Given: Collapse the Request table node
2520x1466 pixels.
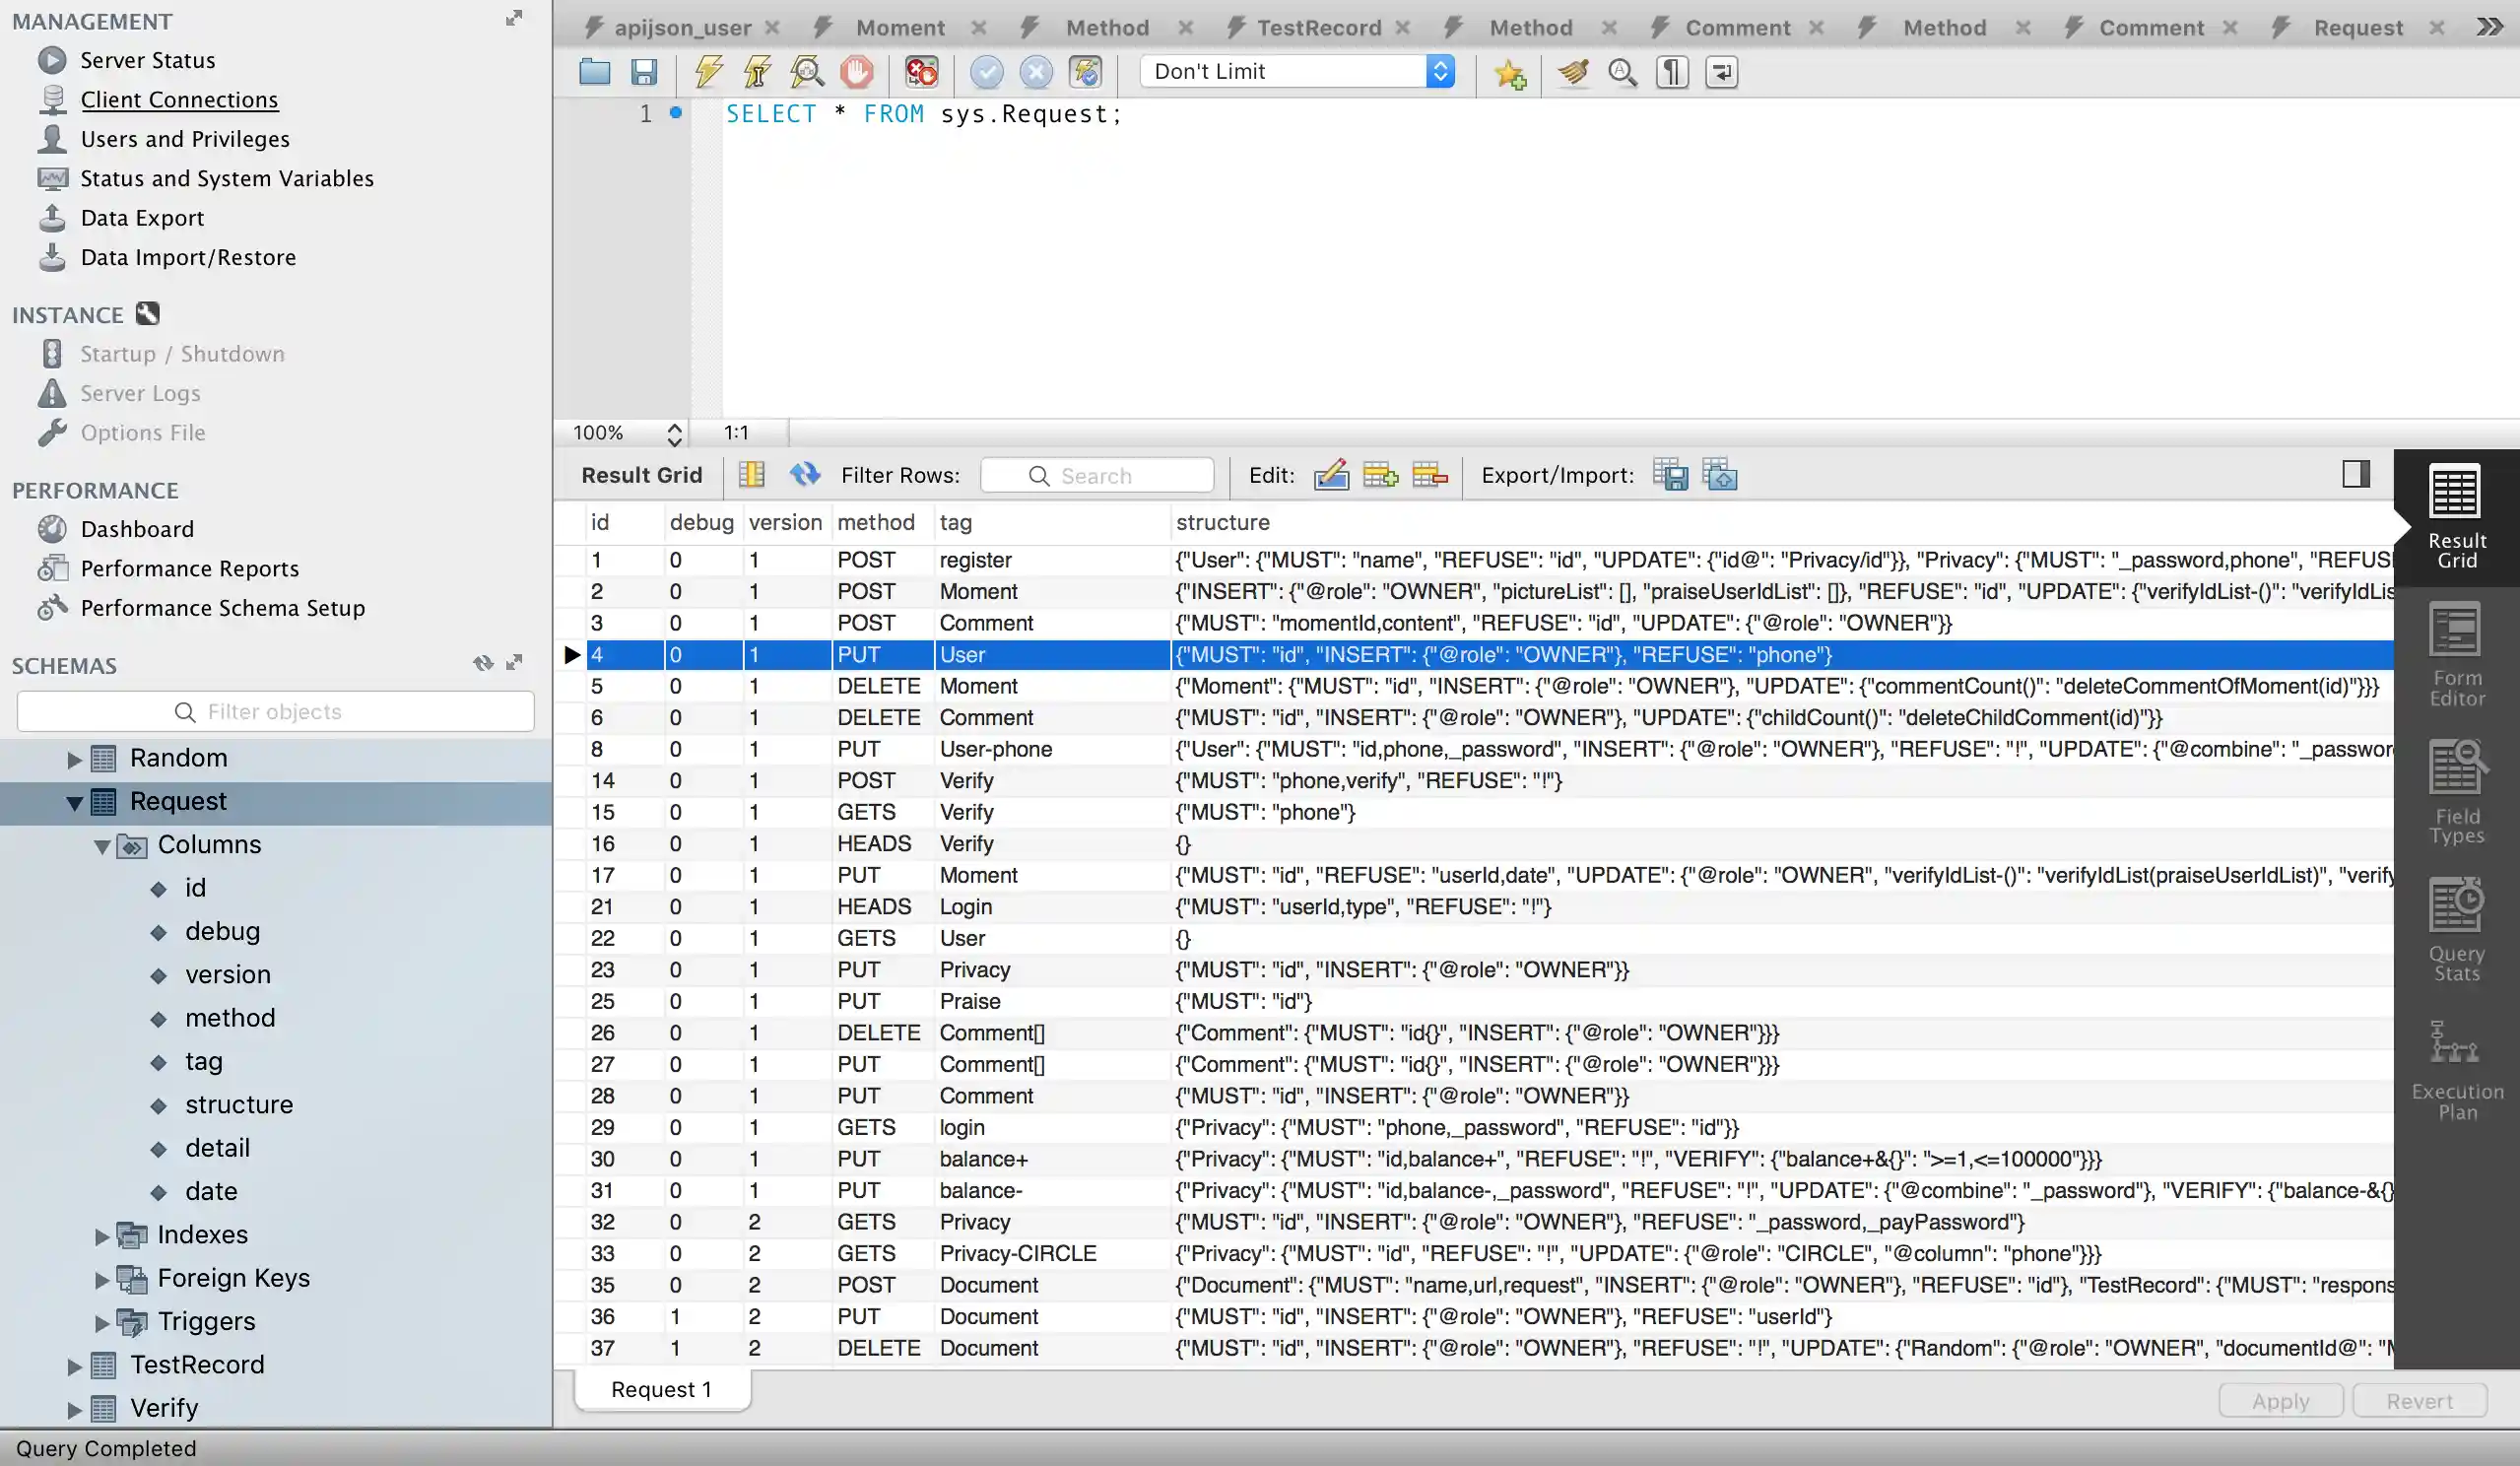Looking at the screenshot, I should point(74,802).
